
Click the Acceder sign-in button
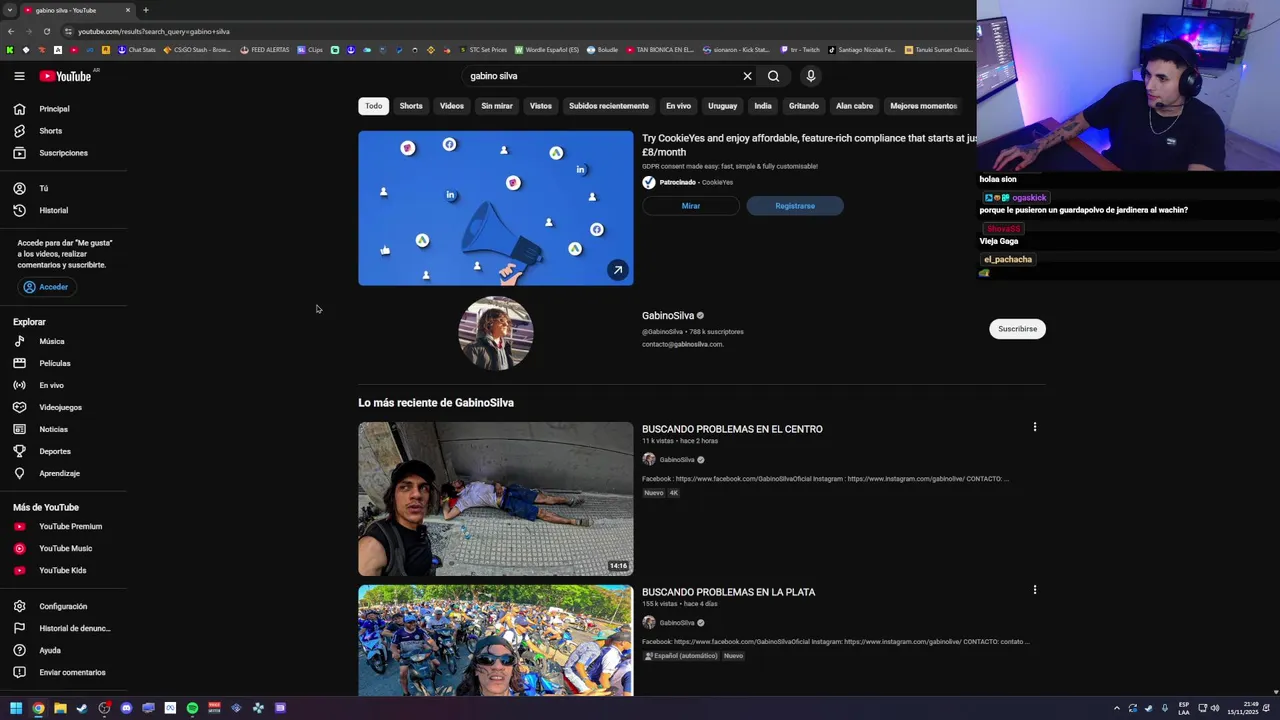click(x=46, y=287)
